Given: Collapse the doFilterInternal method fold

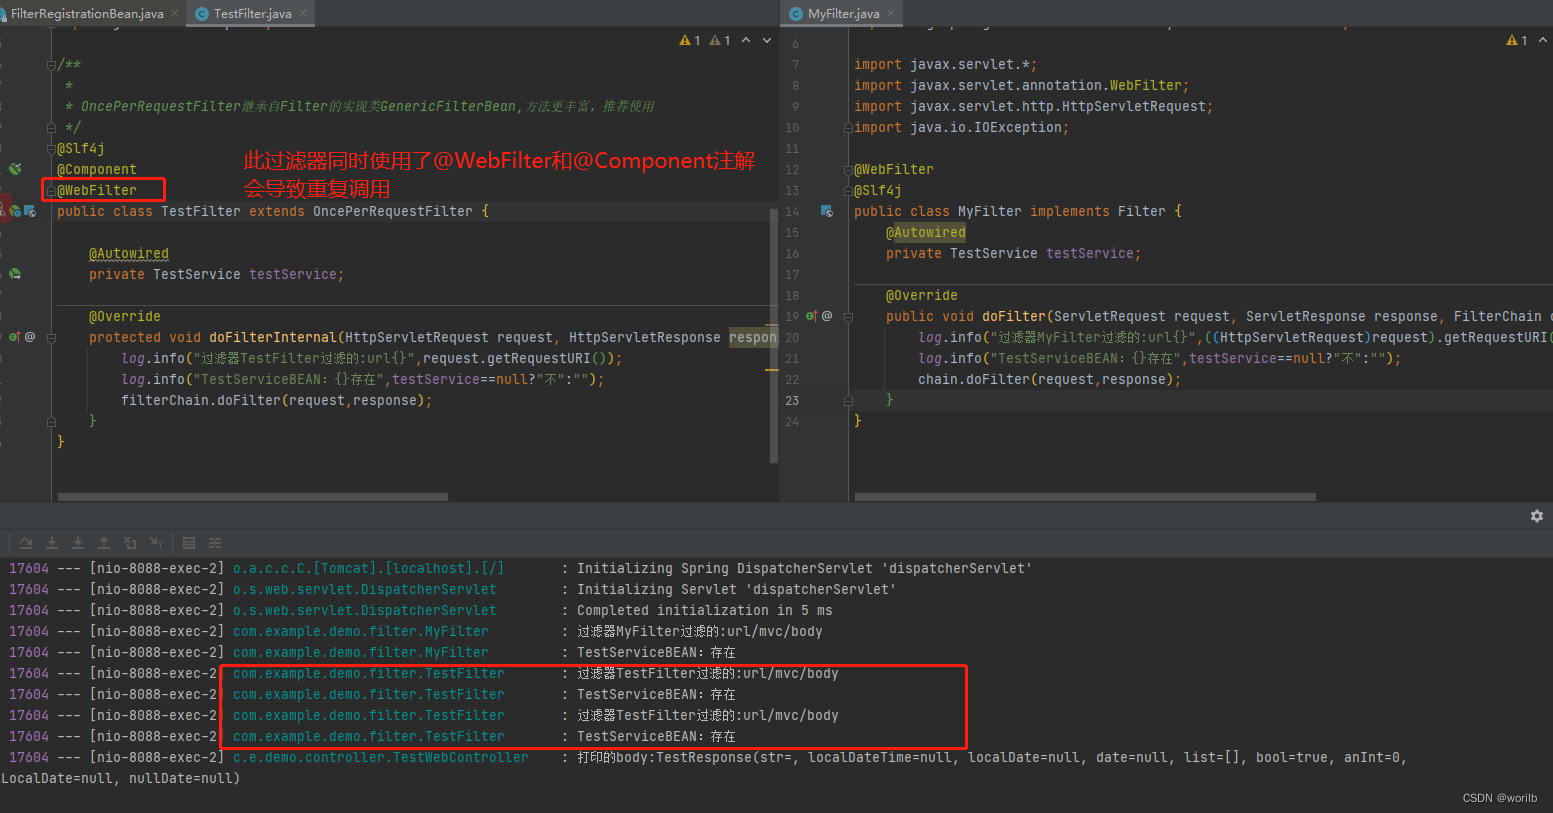Looking at the screenshot, I should click(x=51, y=338).
